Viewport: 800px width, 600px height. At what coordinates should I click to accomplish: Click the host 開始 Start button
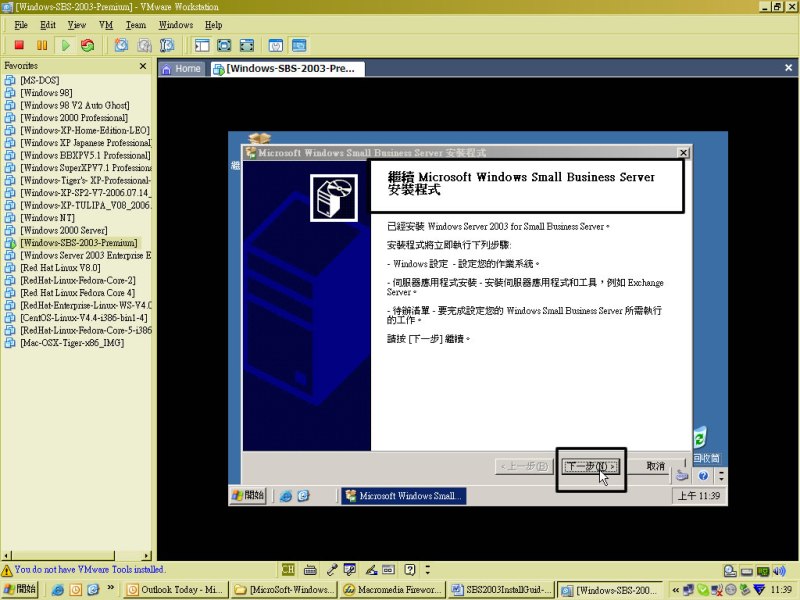20,589
